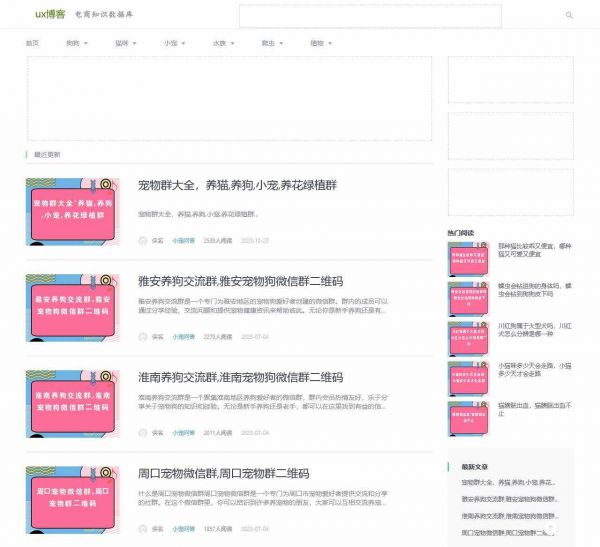Click the excerpt text of 淮南养狗交流群 article

pyautogui.click(x=263, y=402)
